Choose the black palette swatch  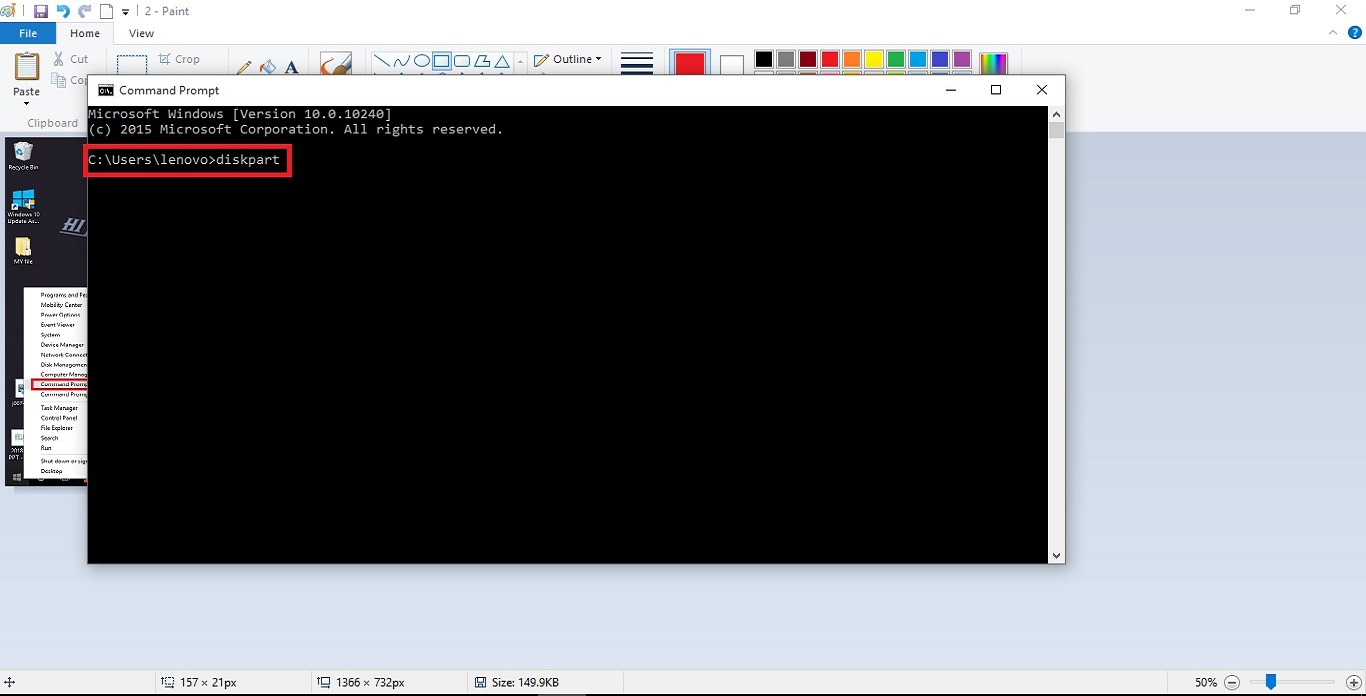pyautogui.click(x=764, y=60)
